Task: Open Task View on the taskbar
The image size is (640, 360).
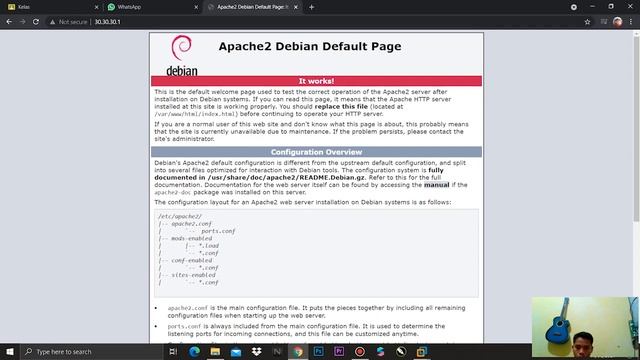Action: (173, 351)
